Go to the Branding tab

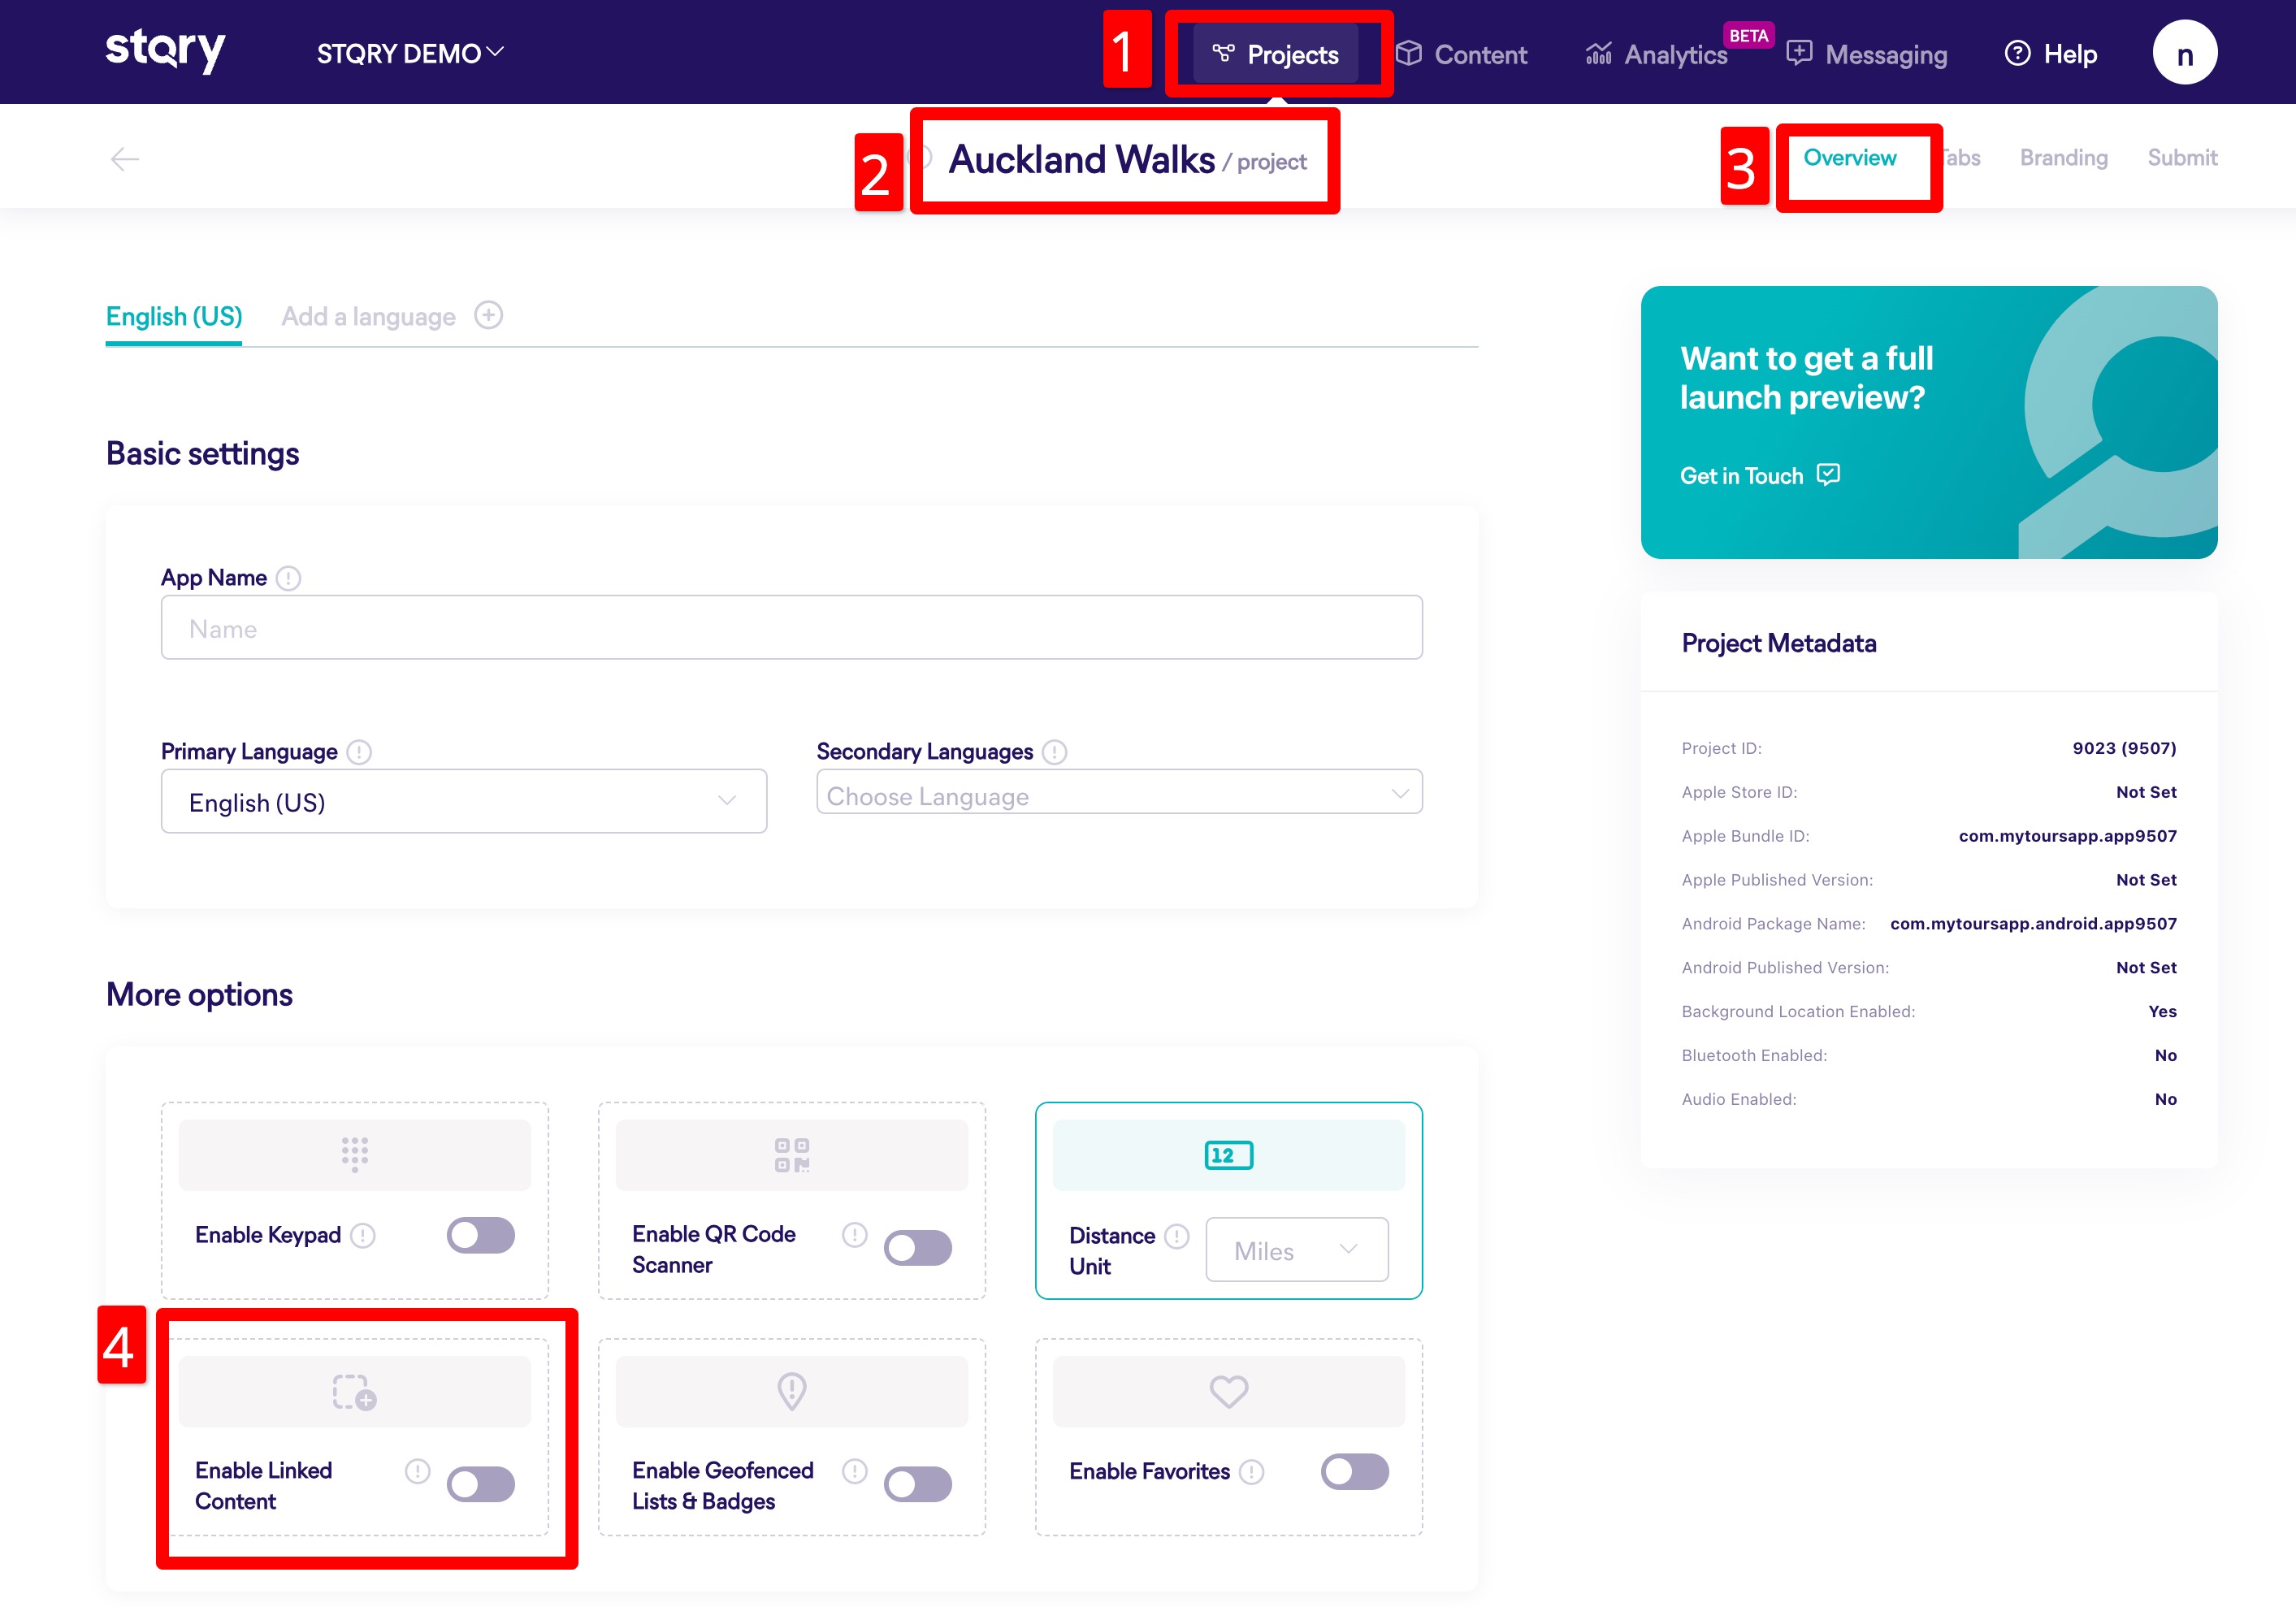pos(2063,158)
